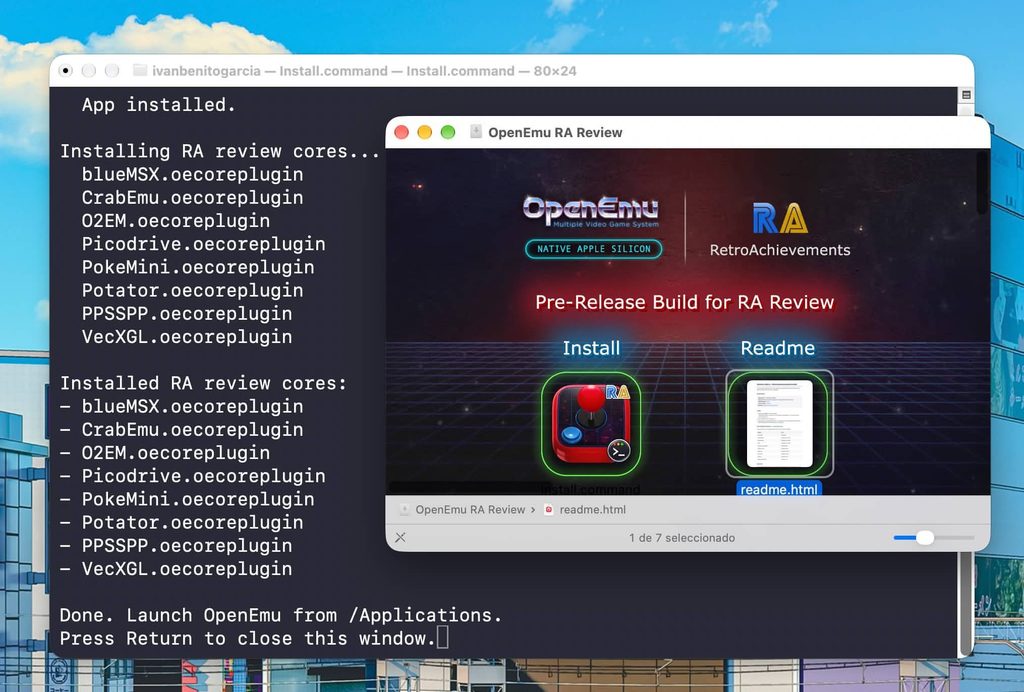Click the OpenEmu RA Review window title
Image resolution: width=1024 pixels, height=692 pixels.
point(555,133)
